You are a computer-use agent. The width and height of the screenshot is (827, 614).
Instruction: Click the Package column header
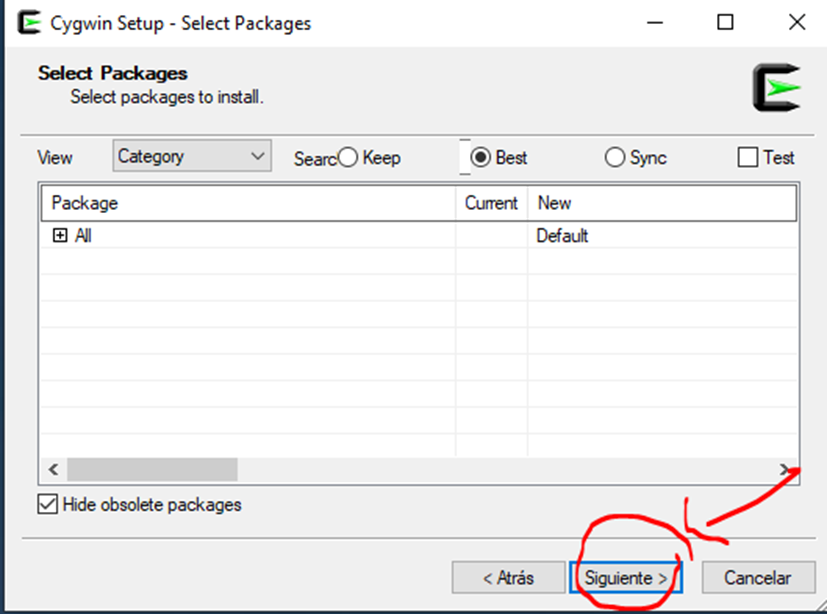[247, 203]
